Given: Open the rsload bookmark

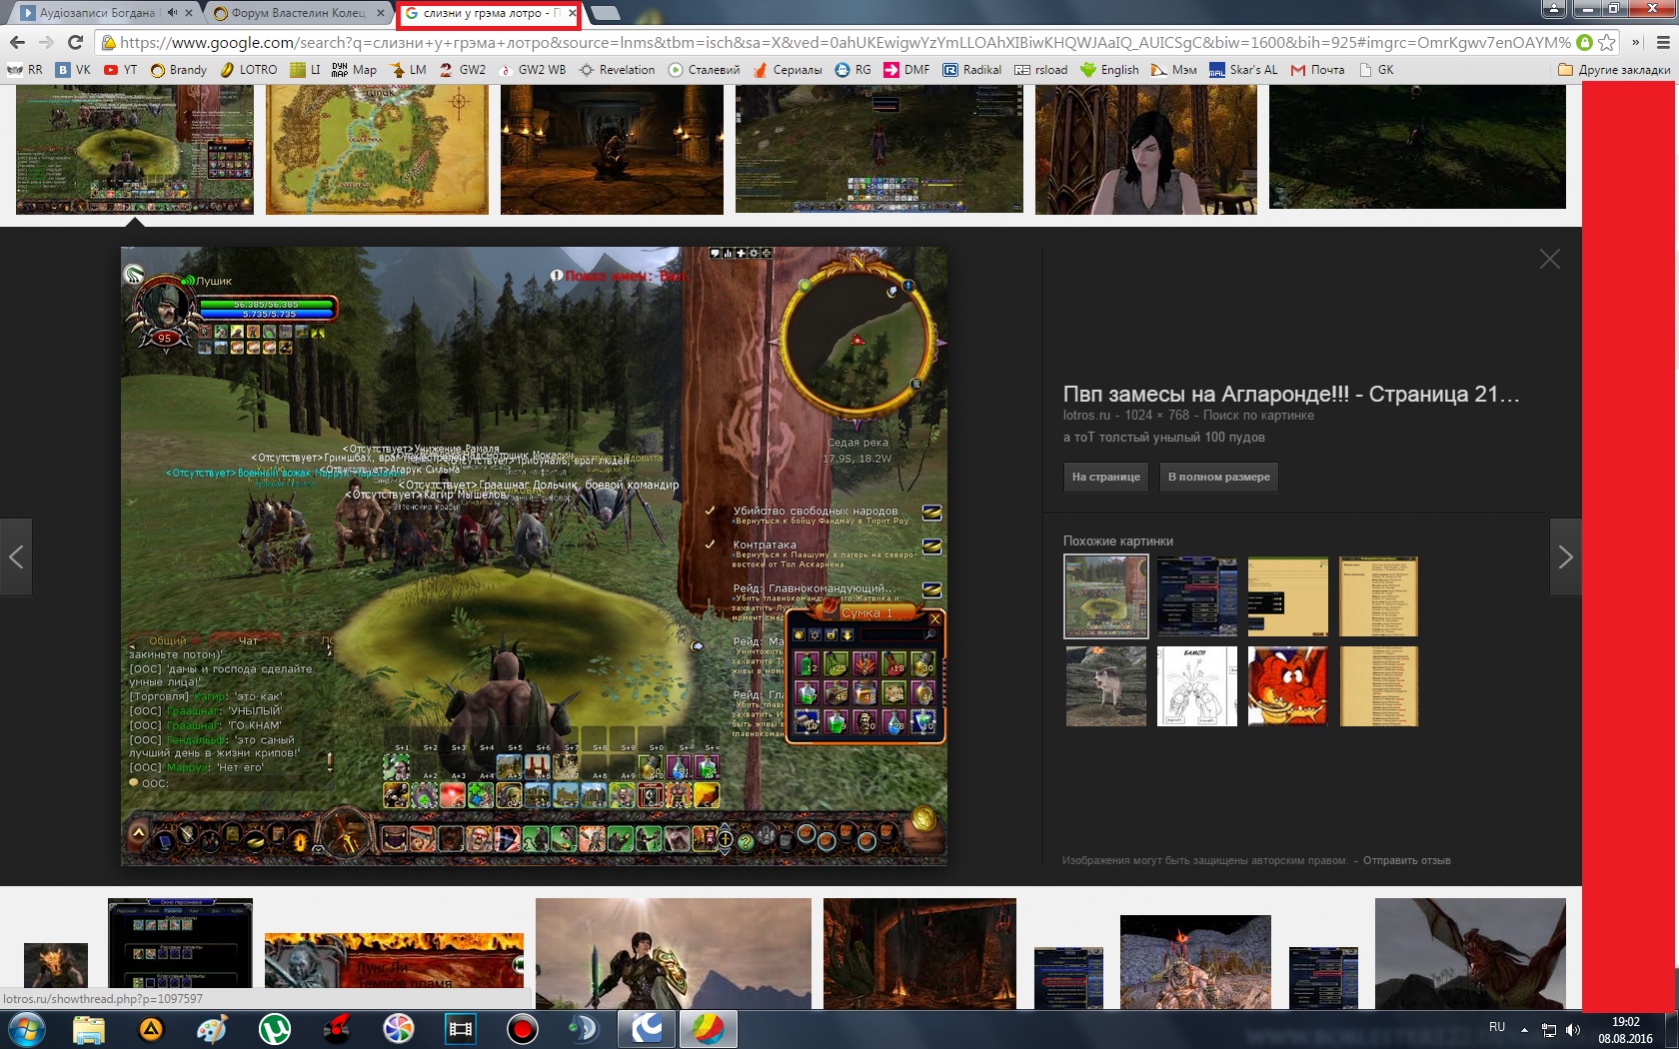Looking at the screenshot, I should point(1041,70).
